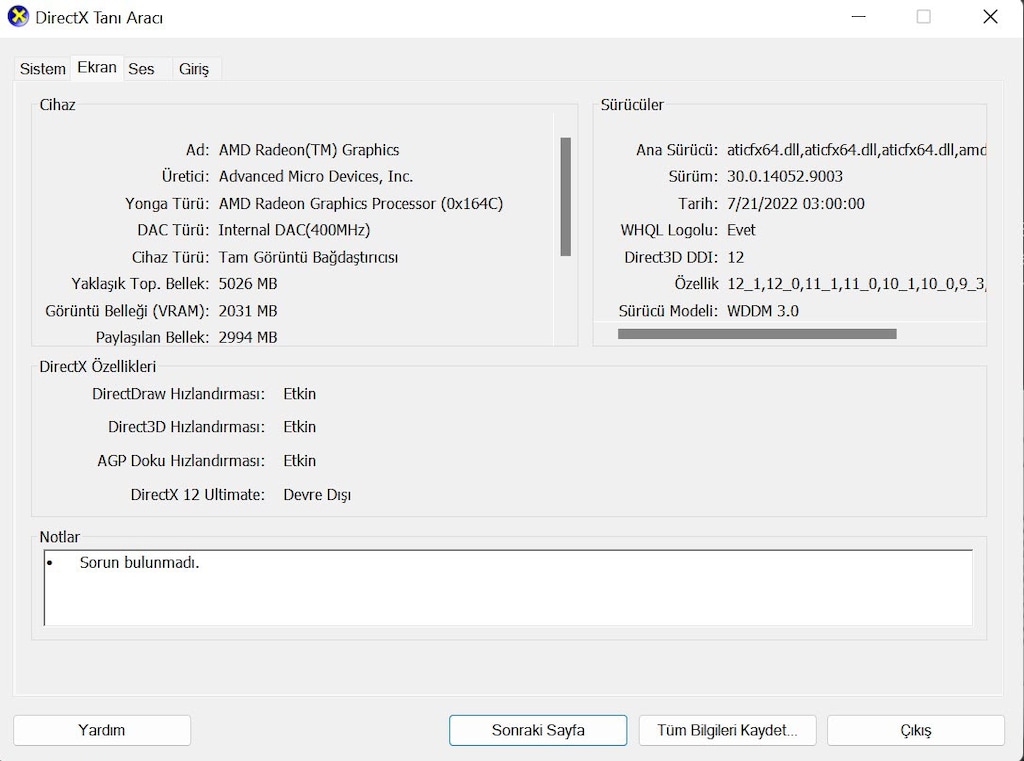This screenshot has width=1024, height=761.
Task: Minimize the DirectX Tanı Aracı window
Action: [x=859, y=17]
